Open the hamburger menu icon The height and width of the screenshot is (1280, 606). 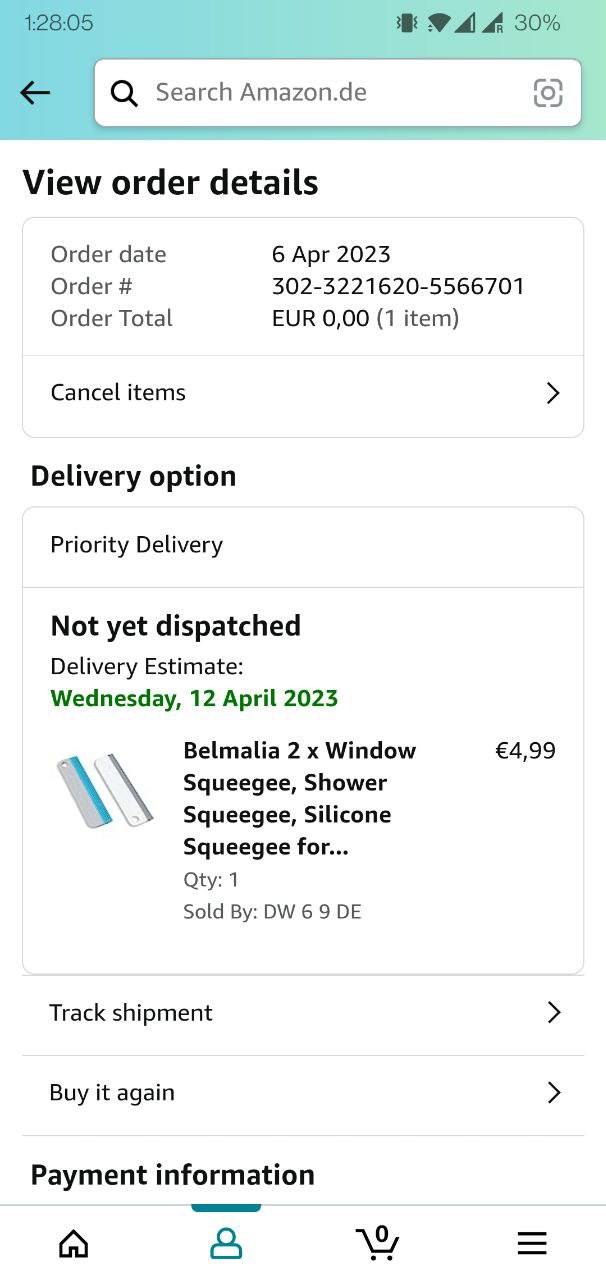pos(532,1243)
